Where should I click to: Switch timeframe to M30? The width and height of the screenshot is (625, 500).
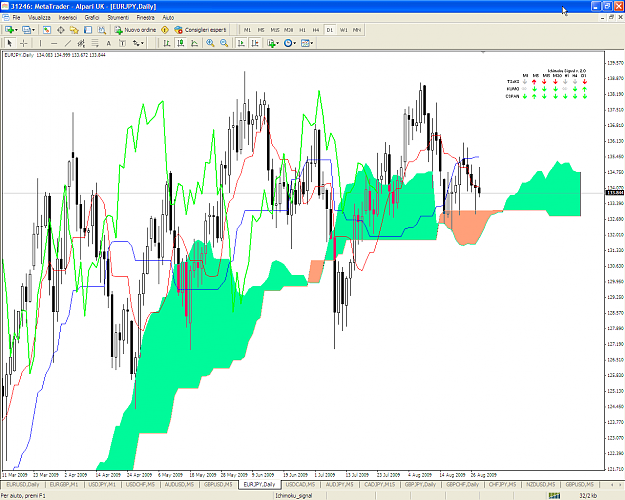click(289, 30)
